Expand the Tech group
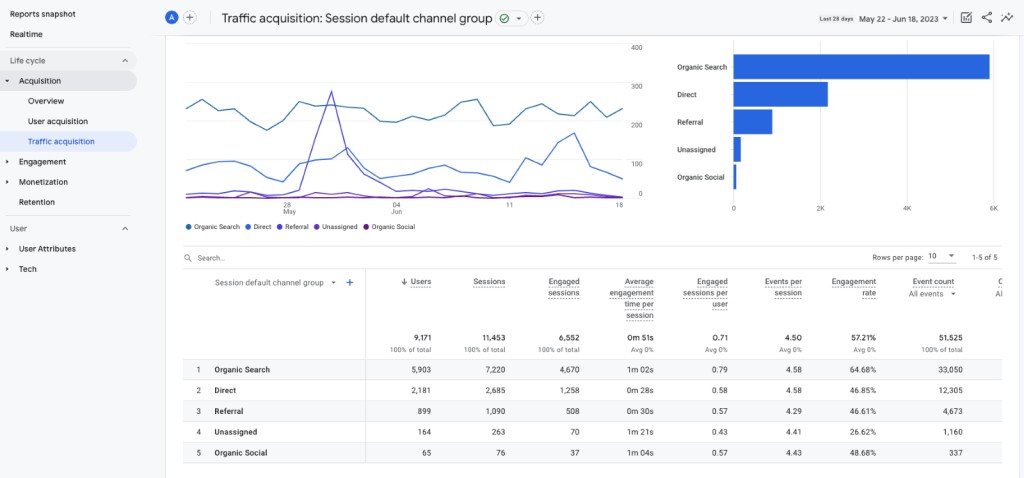This screenshot has height=478, width=1024. [x=7, y=269]
